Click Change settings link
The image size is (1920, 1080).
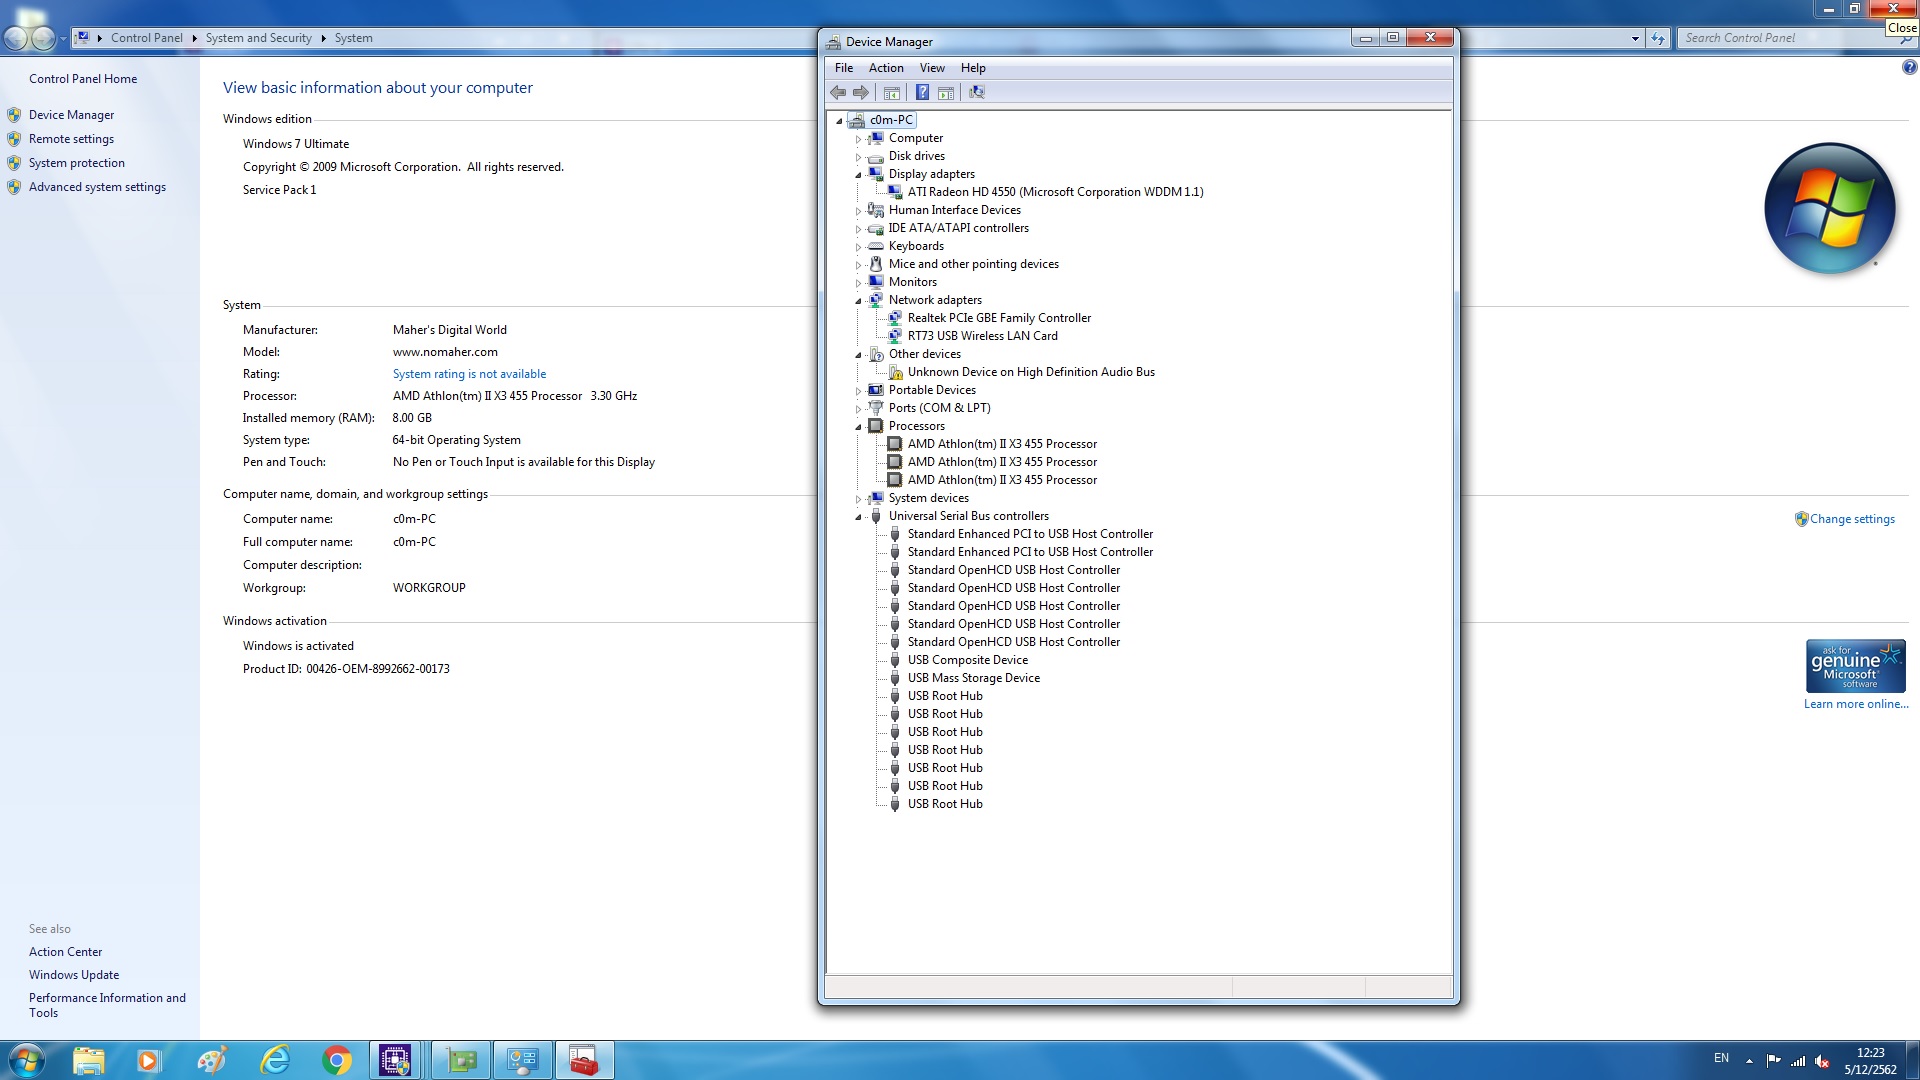click(1852, 519)
